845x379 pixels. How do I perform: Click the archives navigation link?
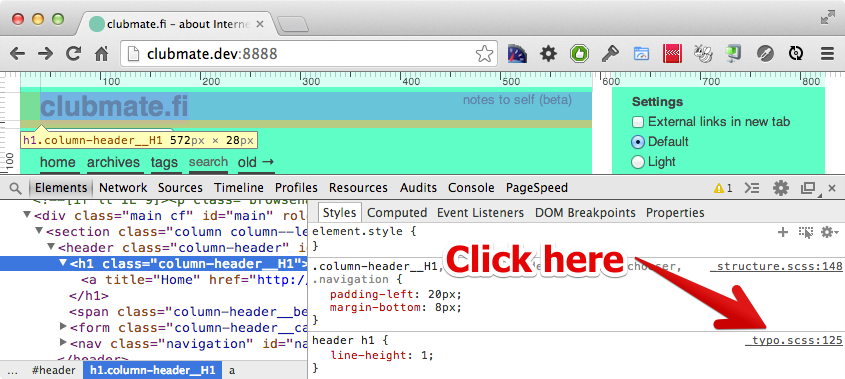113,162
